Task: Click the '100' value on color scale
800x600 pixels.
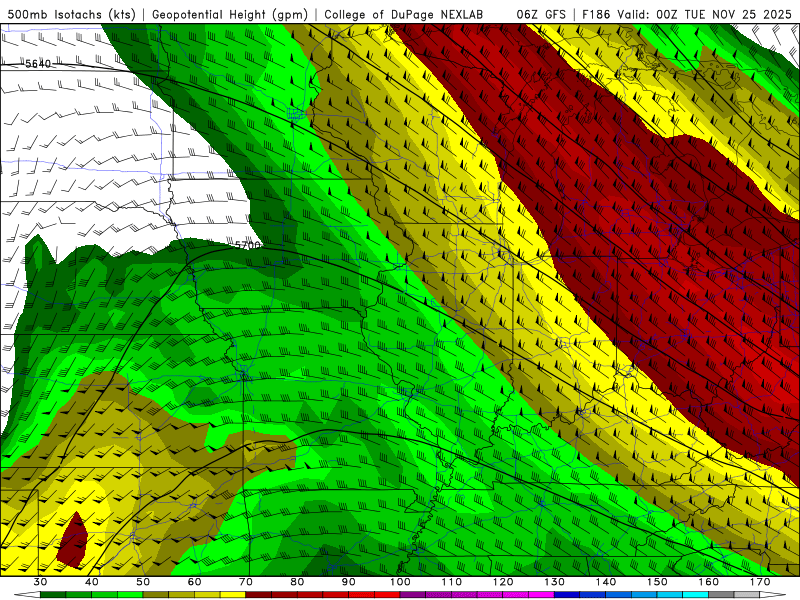Action: [x=401, y=582]
